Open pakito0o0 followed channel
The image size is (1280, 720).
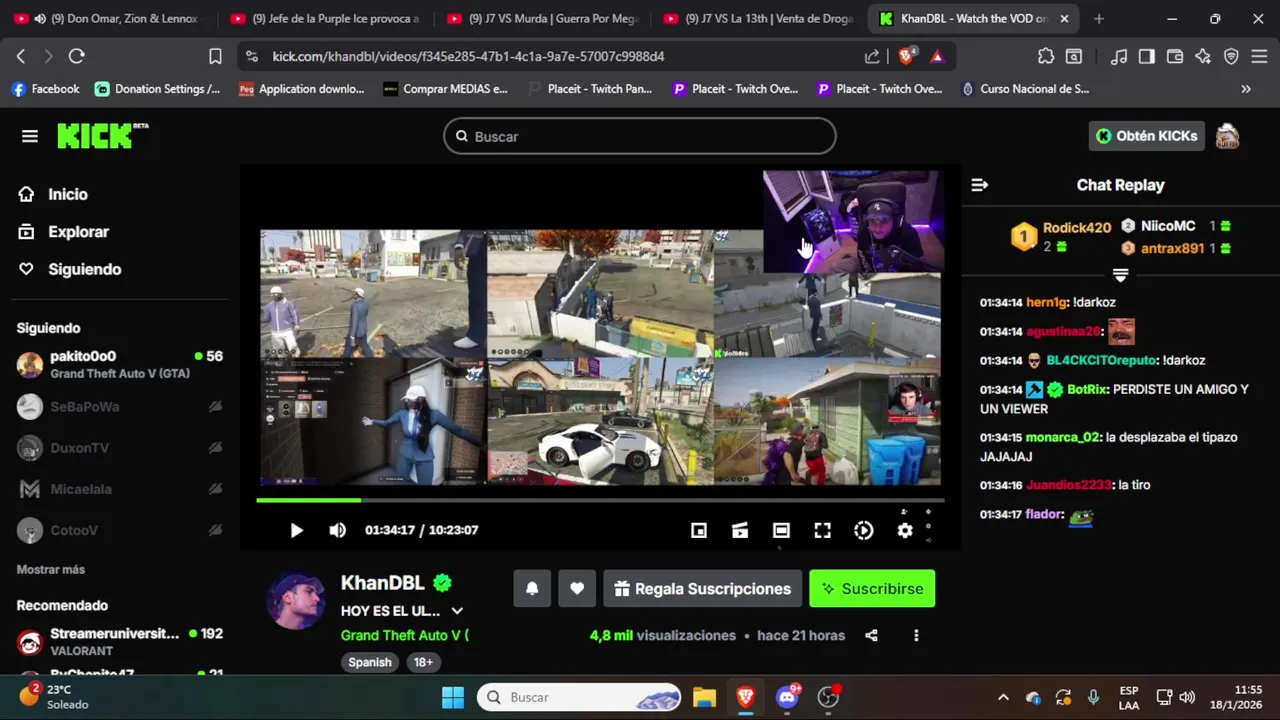[120, 364]
